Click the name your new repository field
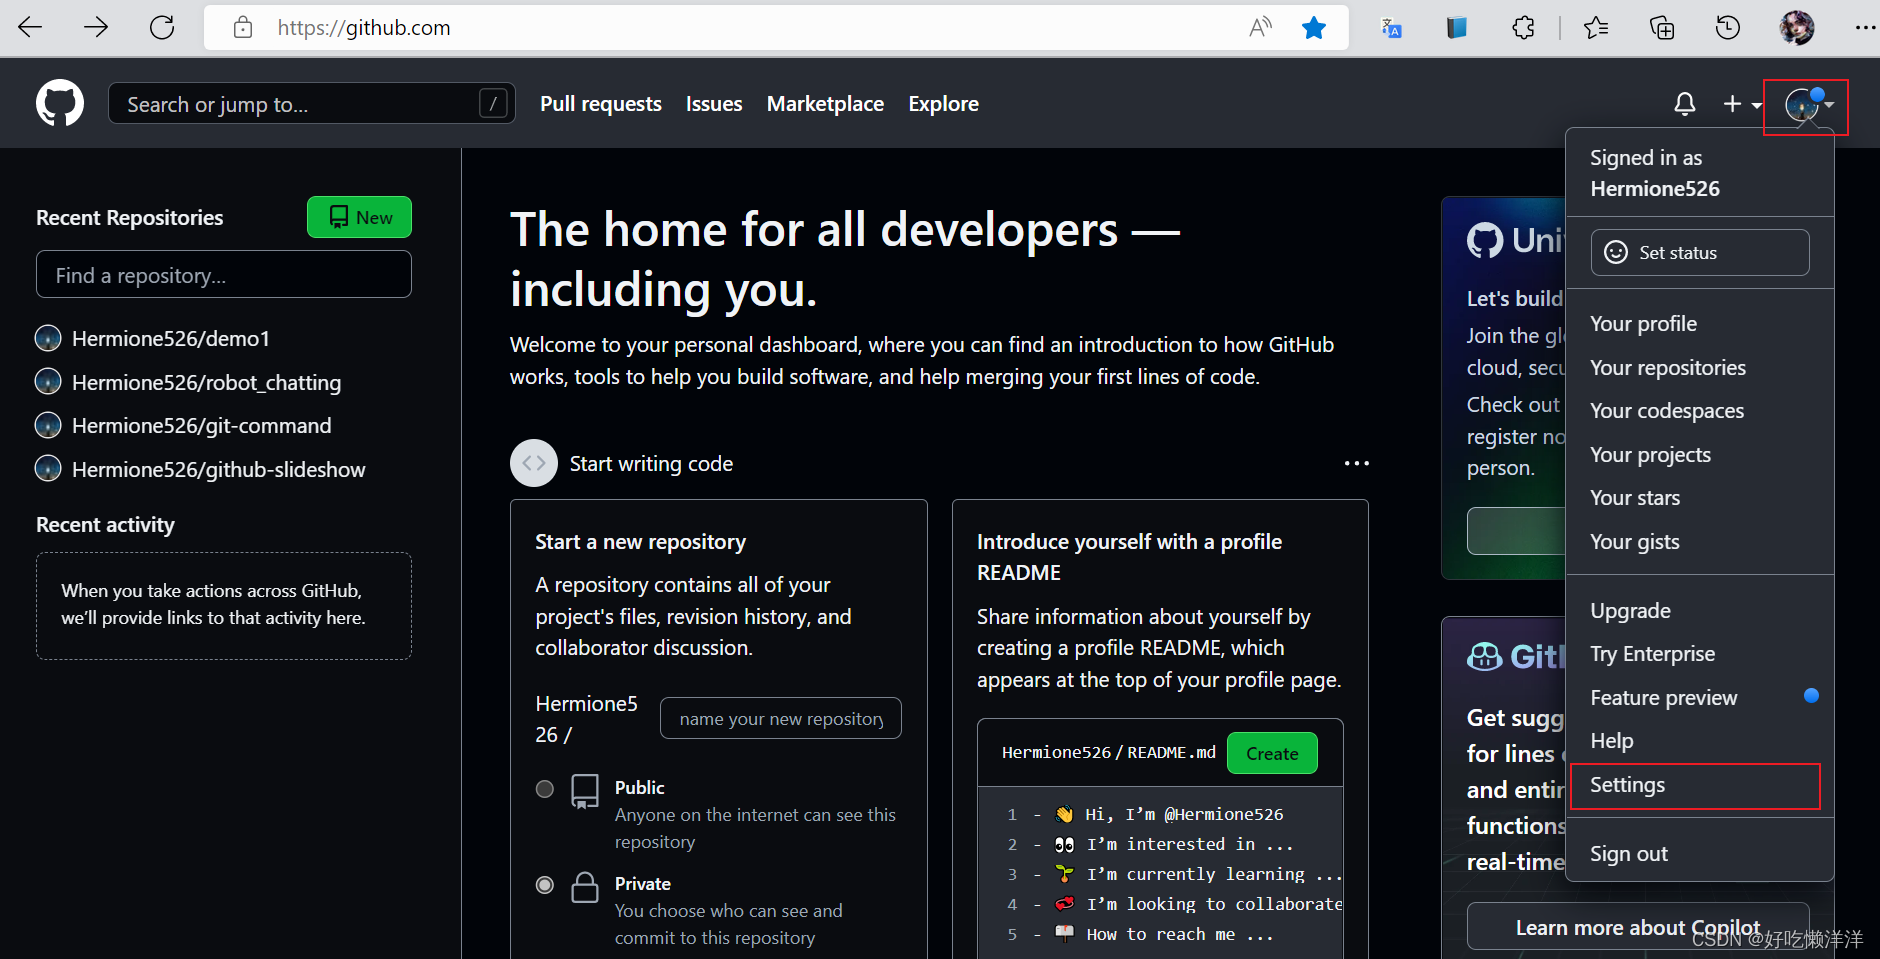The image size is (1880, 959). pos(781,718)
